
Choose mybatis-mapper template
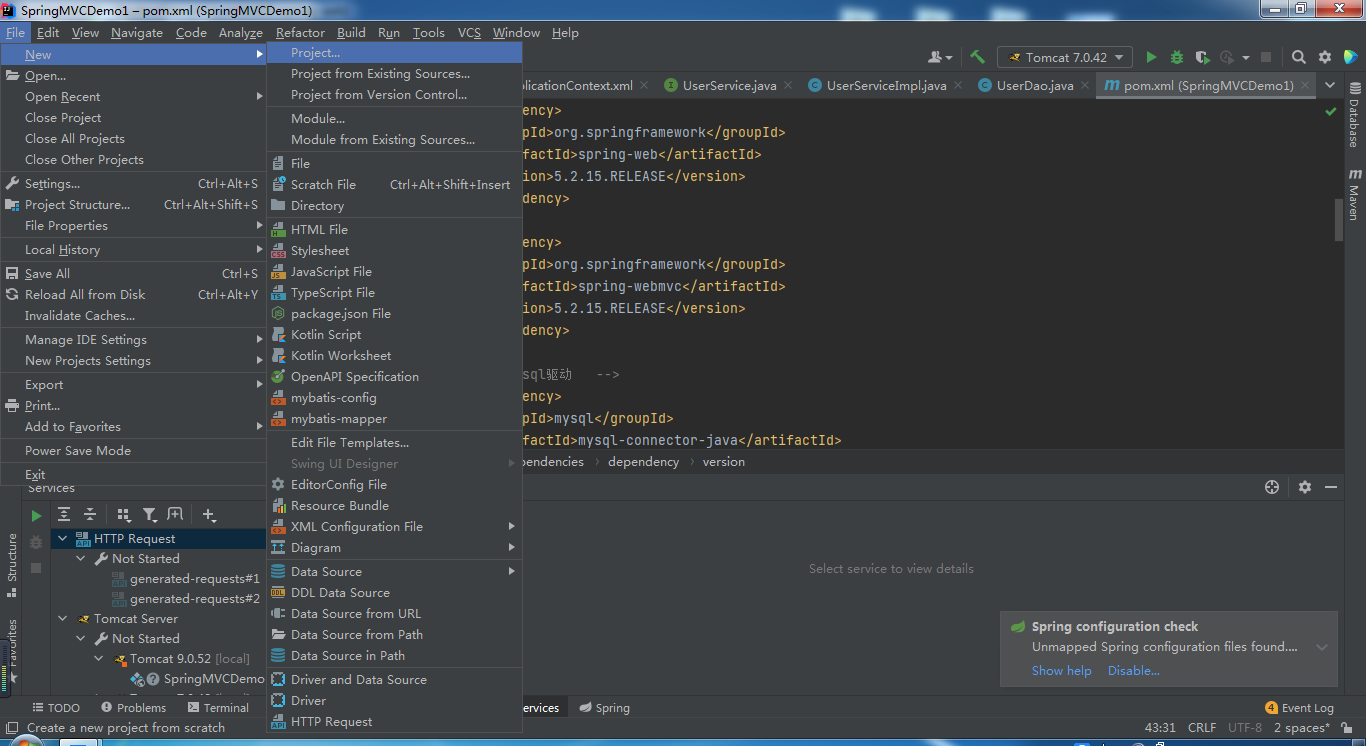point(394,418)
